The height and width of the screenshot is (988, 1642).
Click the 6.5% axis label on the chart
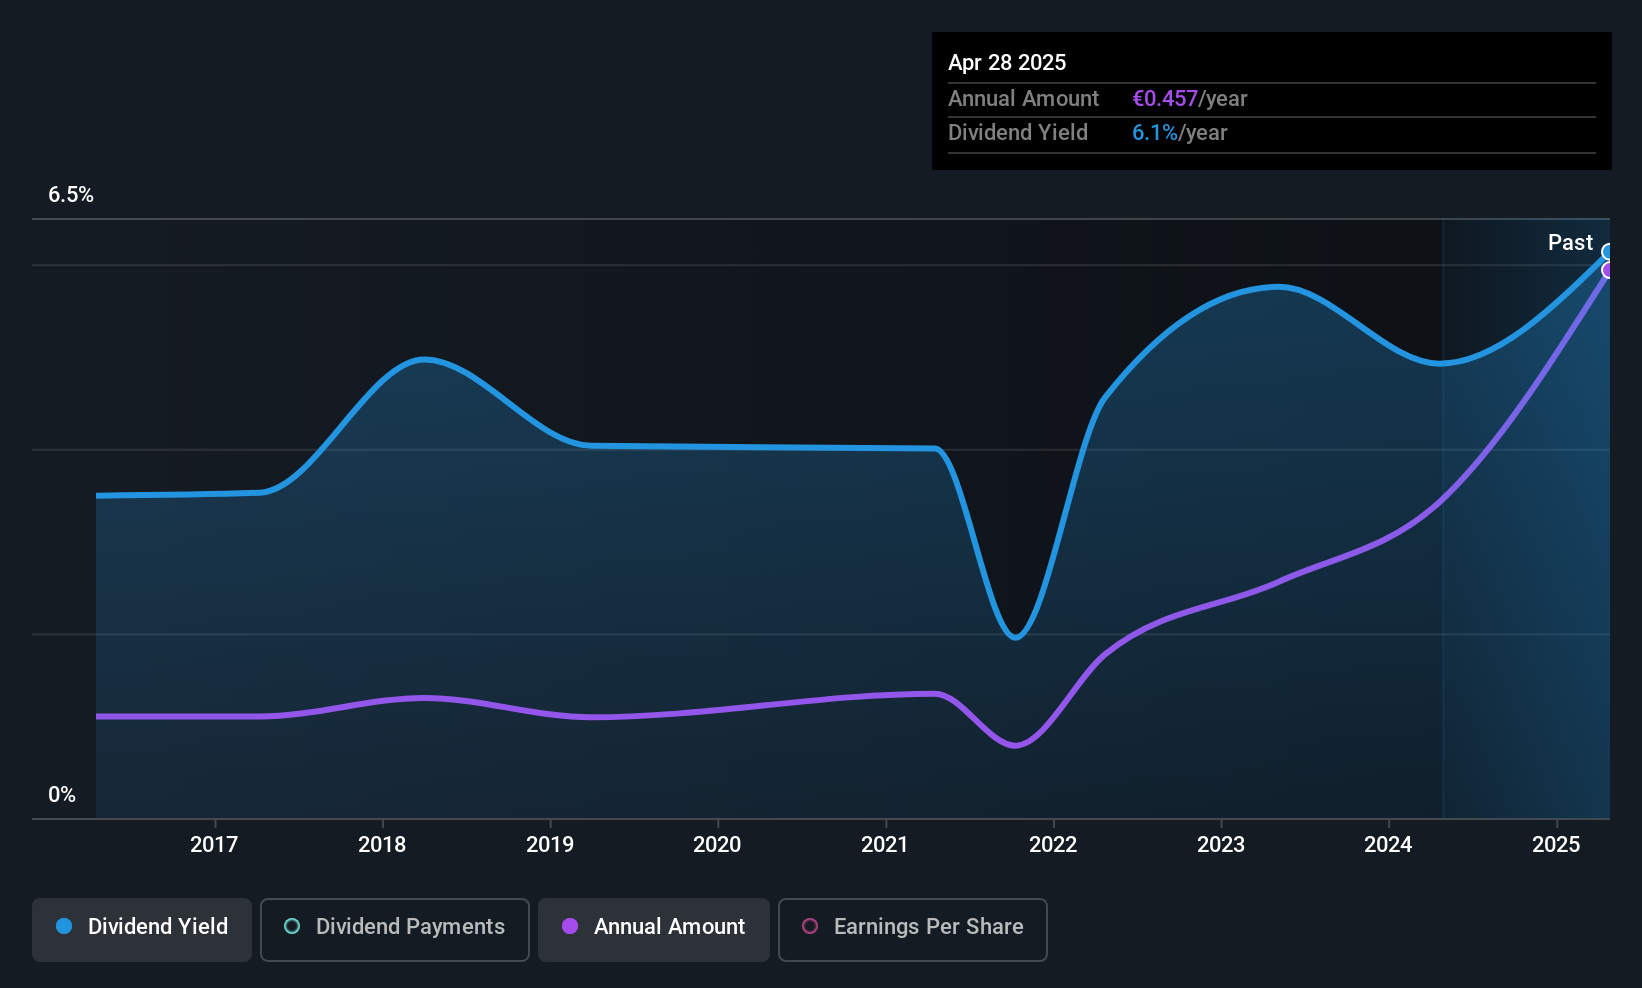click(71, 195)
